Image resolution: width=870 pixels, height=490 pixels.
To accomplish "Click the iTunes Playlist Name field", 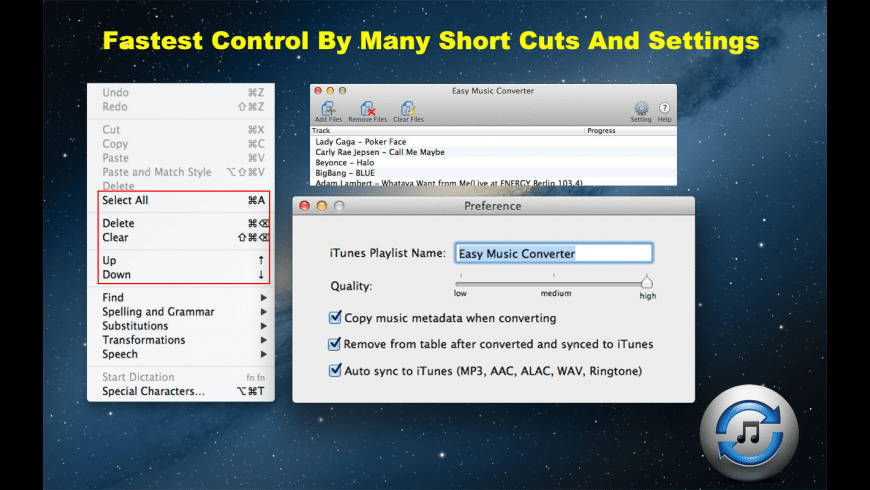I will click(554, 253).
